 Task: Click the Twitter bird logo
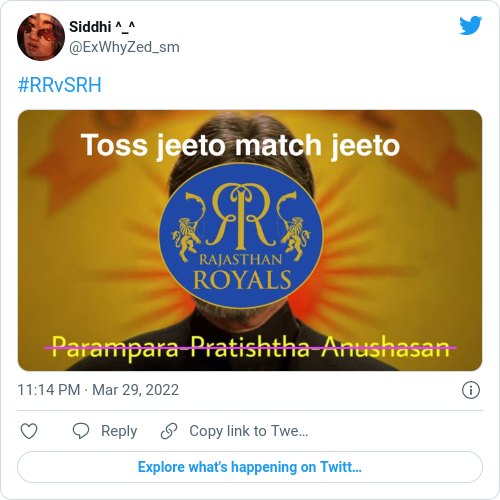point(470,25)
